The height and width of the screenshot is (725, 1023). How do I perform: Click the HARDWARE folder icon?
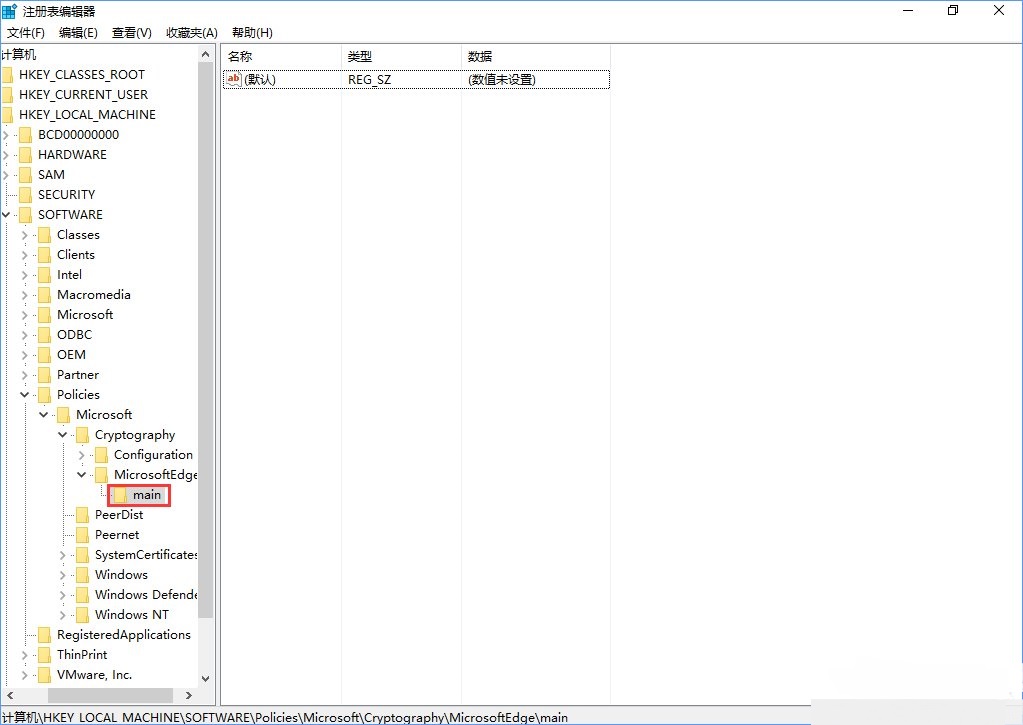point(25,155)
